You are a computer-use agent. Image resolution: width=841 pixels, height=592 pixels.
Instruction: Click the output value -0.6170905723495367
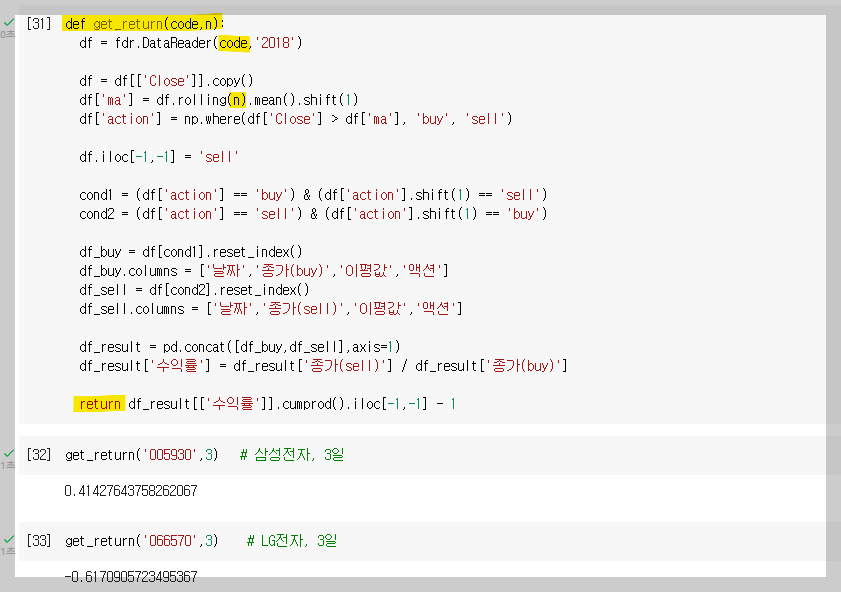point(131,576)
